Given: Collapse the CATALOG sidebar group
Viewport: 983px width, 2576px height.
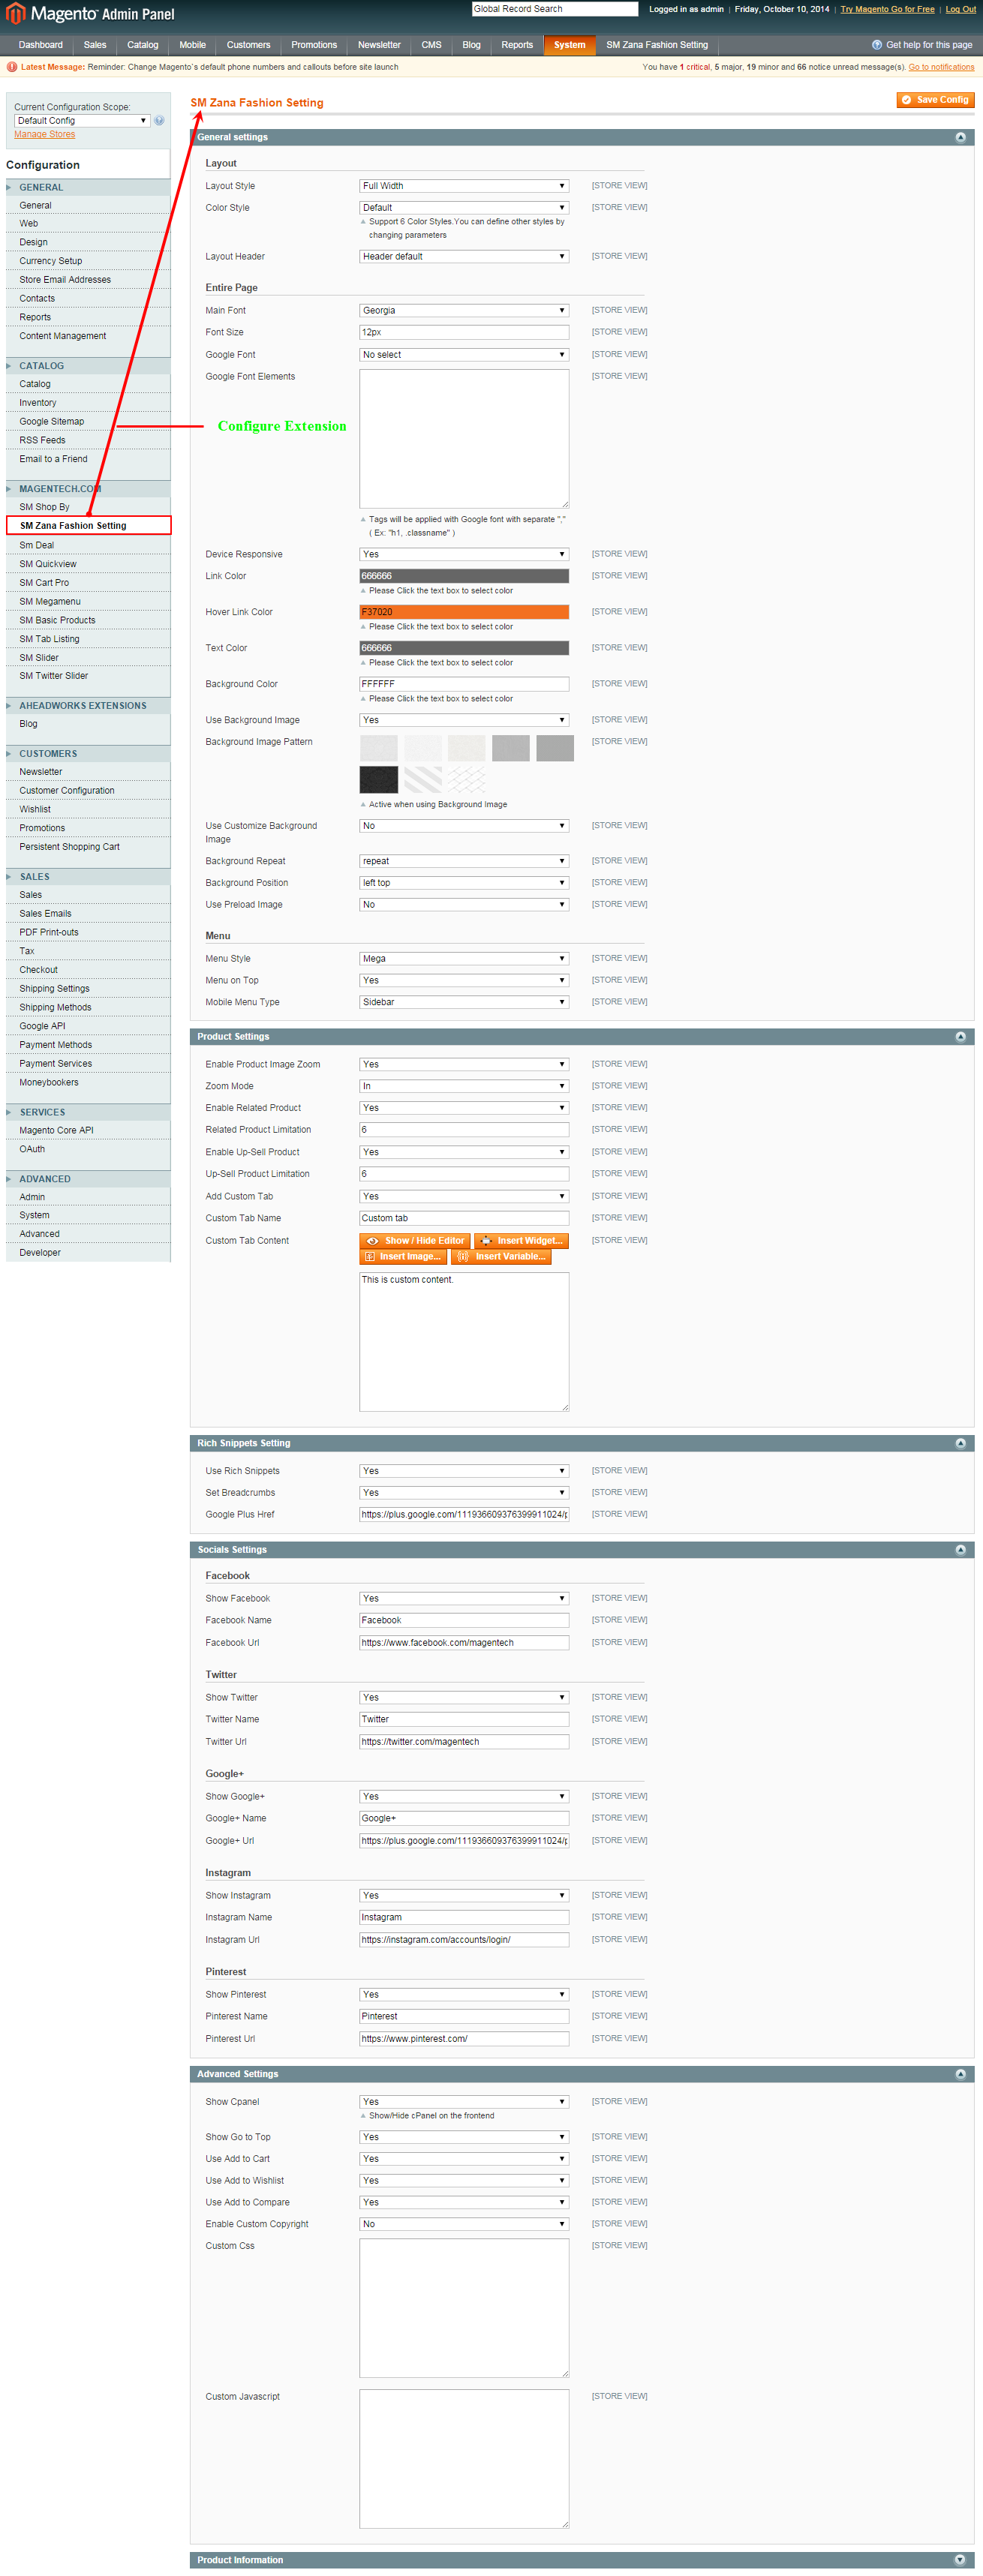Looking at the screenshot, I should (88, 366).
